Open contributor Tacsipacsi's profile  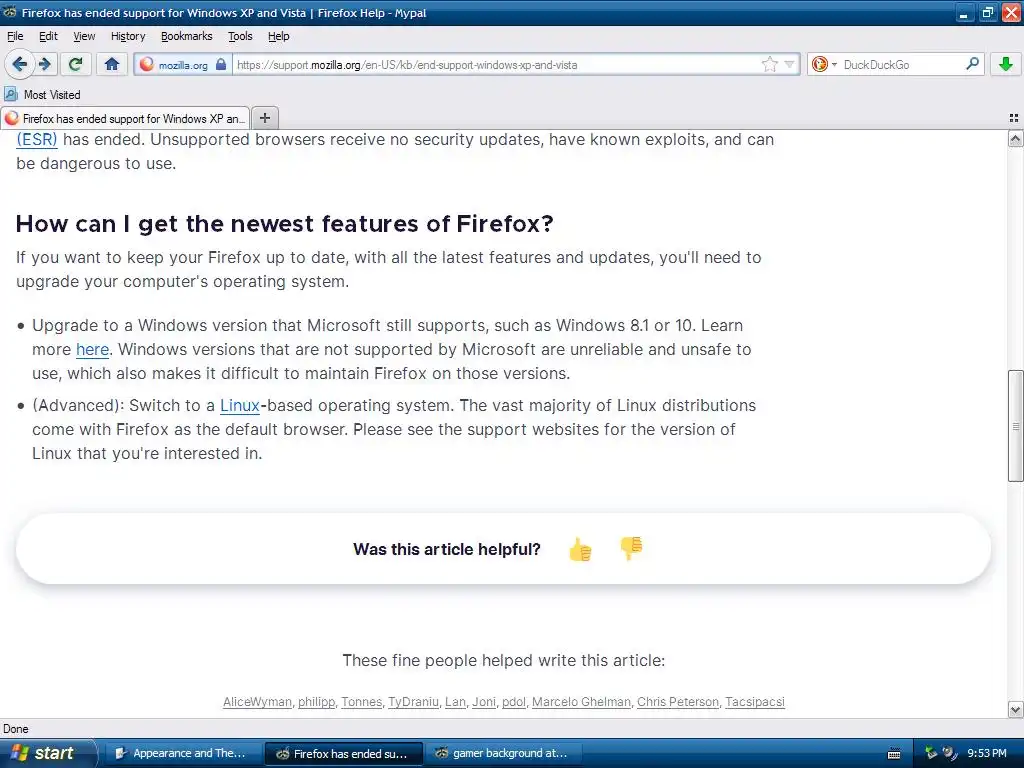coord(755,702)
